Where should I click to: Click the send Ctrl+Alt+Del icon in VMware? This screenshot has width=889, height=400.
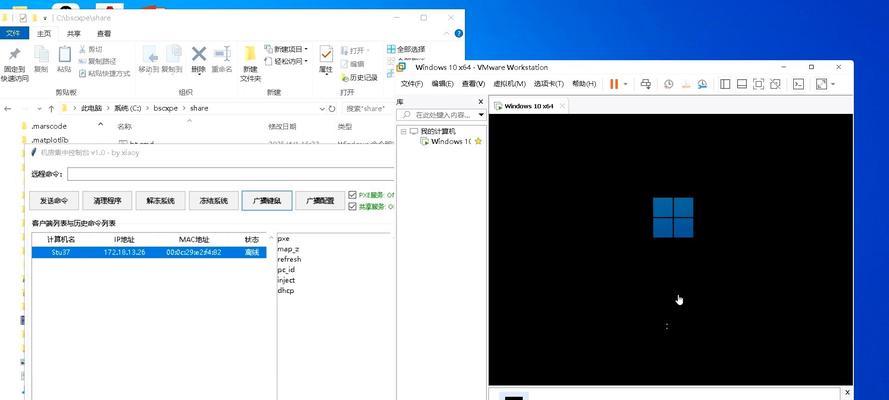point(645,84)
